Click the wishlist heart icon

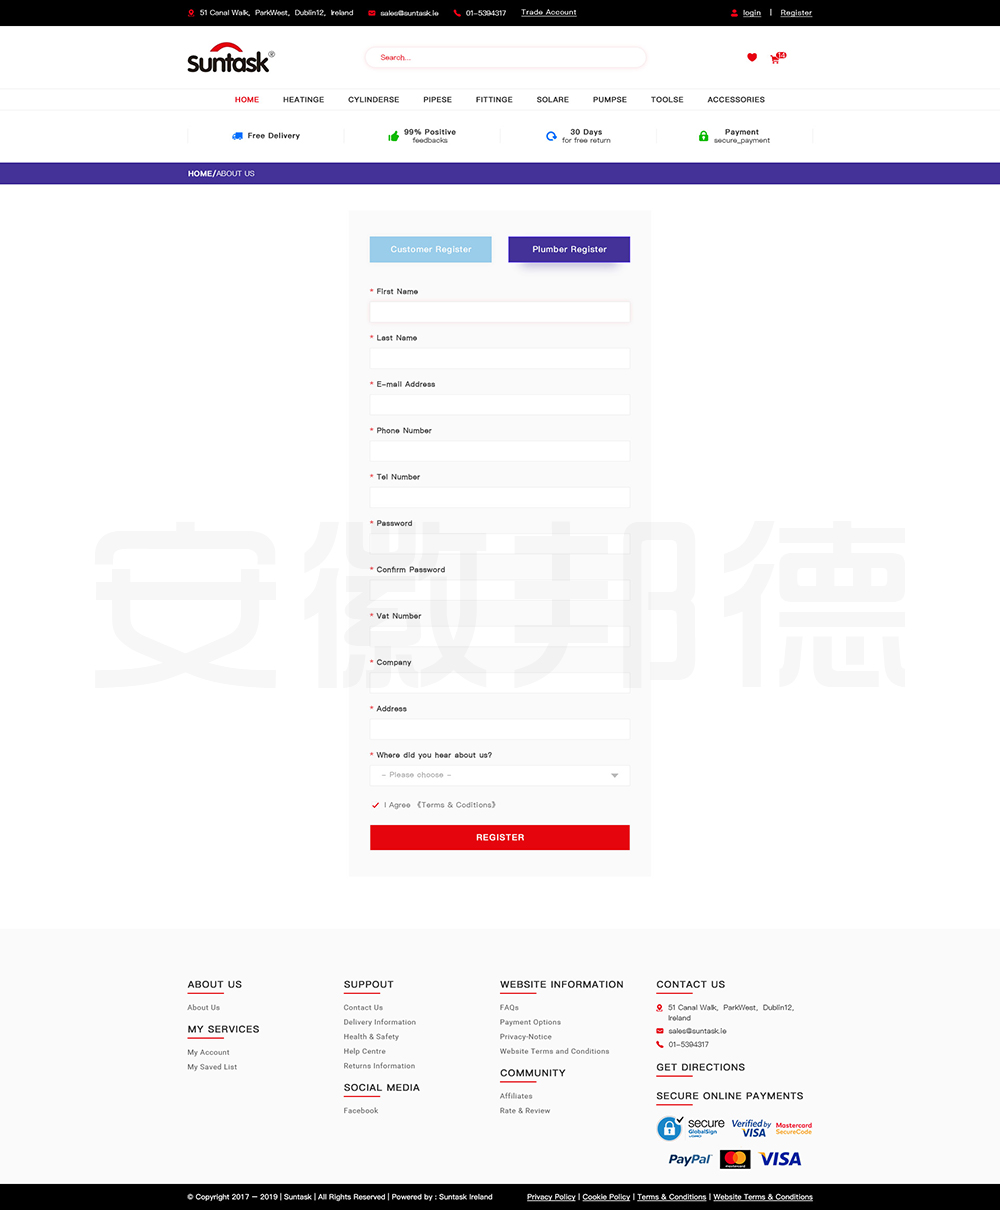[752, 58]
